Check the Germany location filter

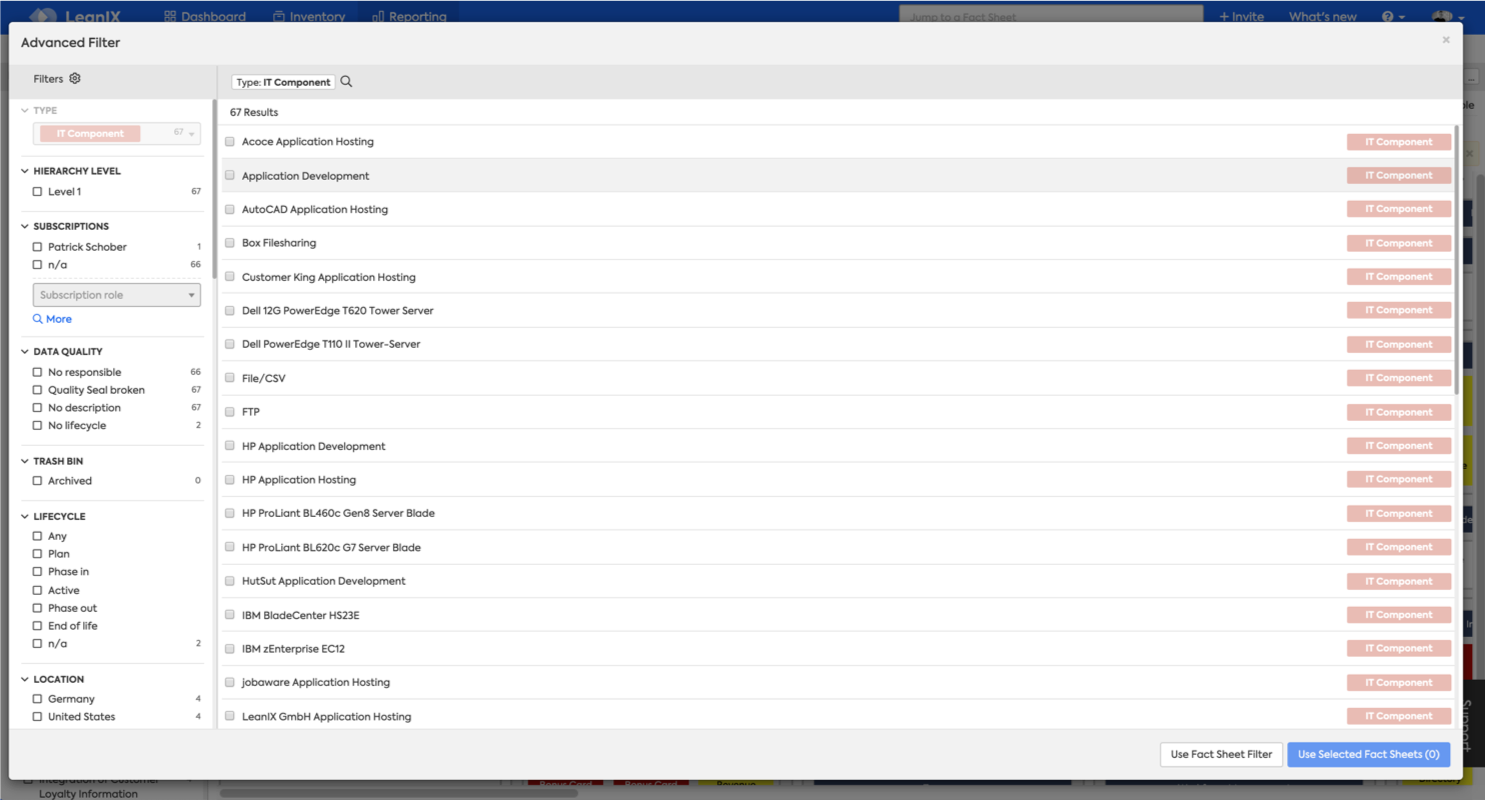pos(38,699)
